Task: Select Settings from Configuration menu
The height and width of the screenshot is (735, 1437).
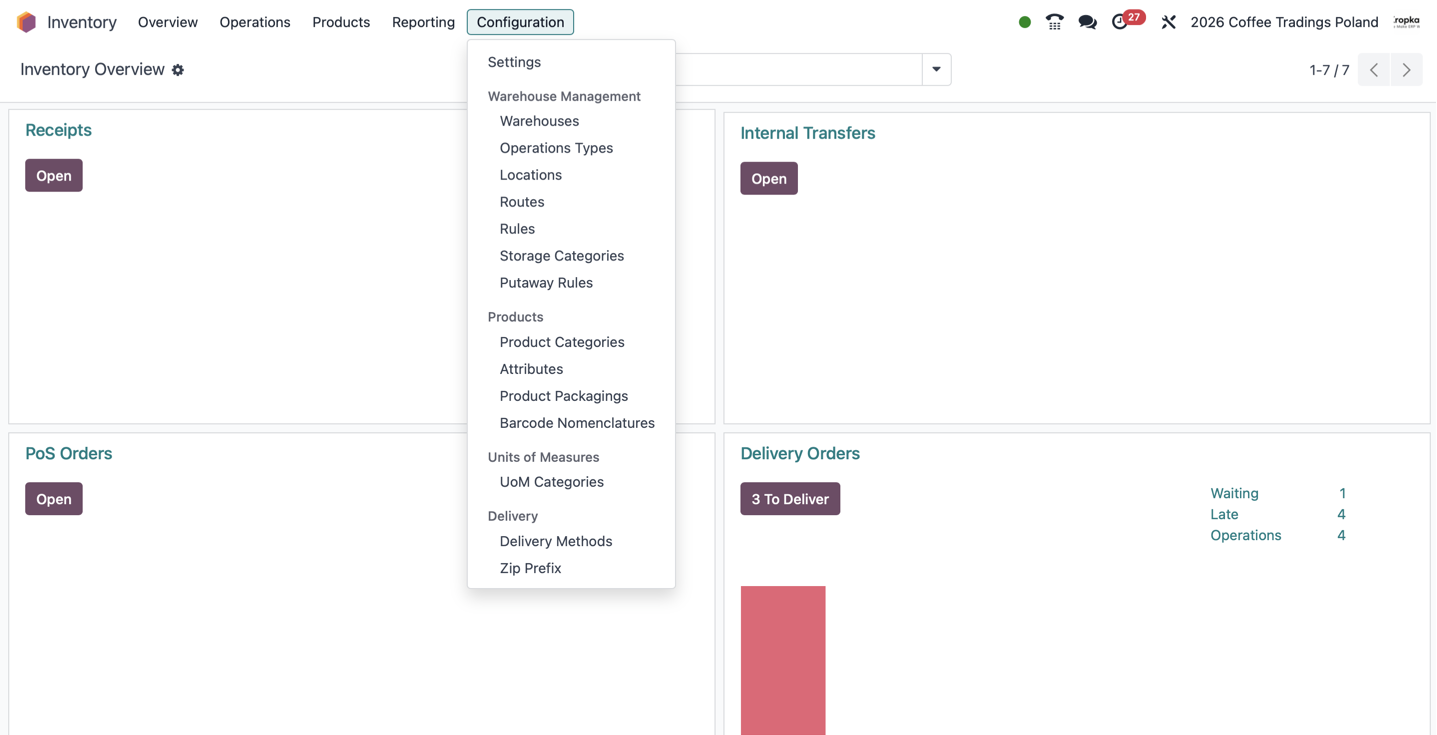Action: pos(571,62)
